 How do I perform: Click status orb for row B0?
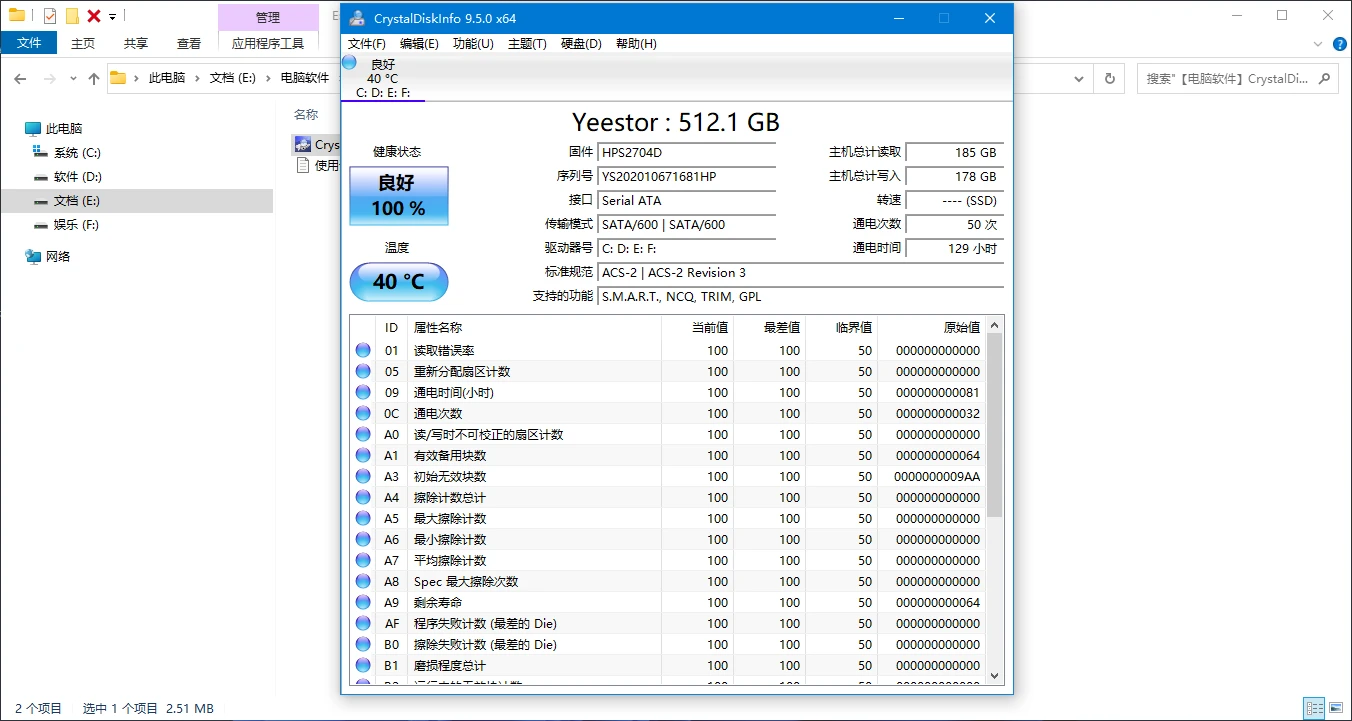(x=363, y=644)
